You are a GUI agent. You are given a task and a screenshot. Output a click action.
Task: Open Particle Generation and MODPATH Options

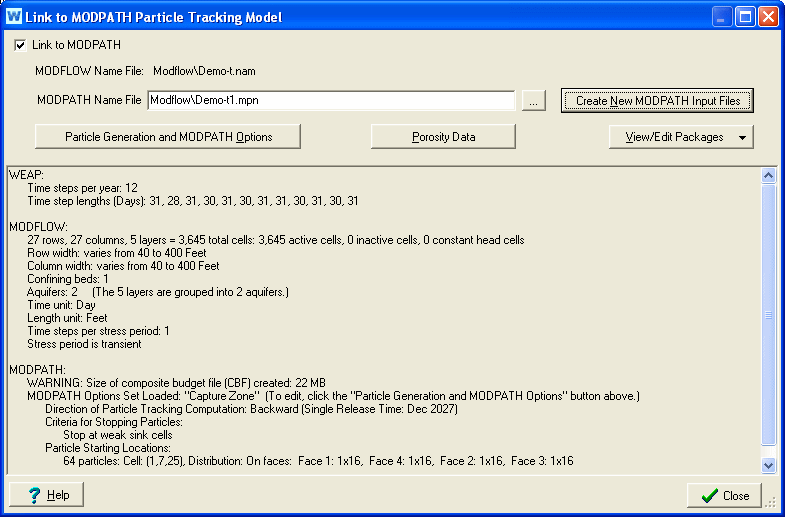tap(168, 137)
